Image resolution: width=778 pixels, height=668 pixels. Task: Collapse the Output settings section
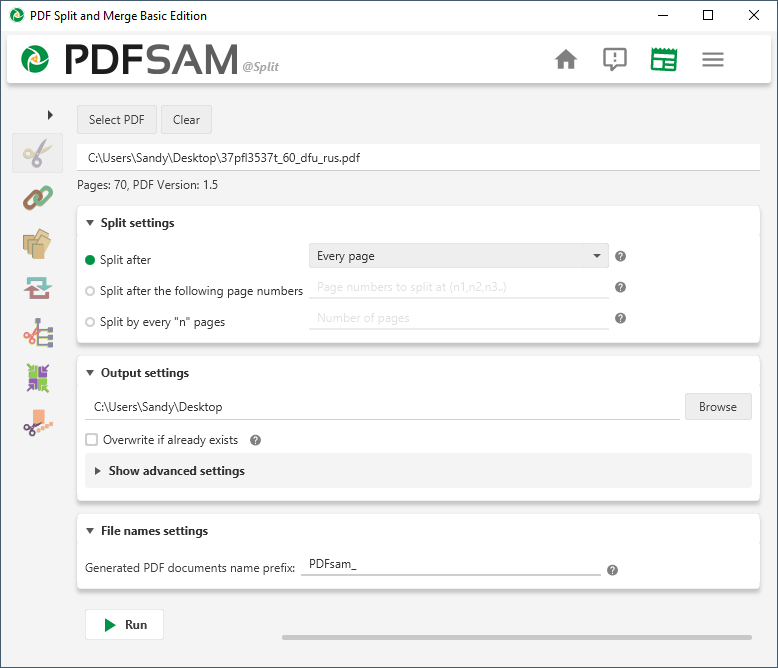tap(90, 373)
